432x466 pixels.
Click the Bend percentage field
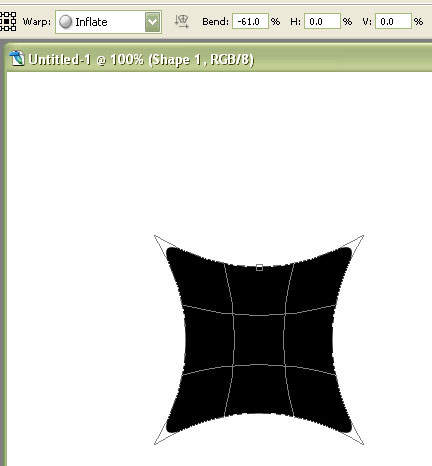[x=250, y=22]
